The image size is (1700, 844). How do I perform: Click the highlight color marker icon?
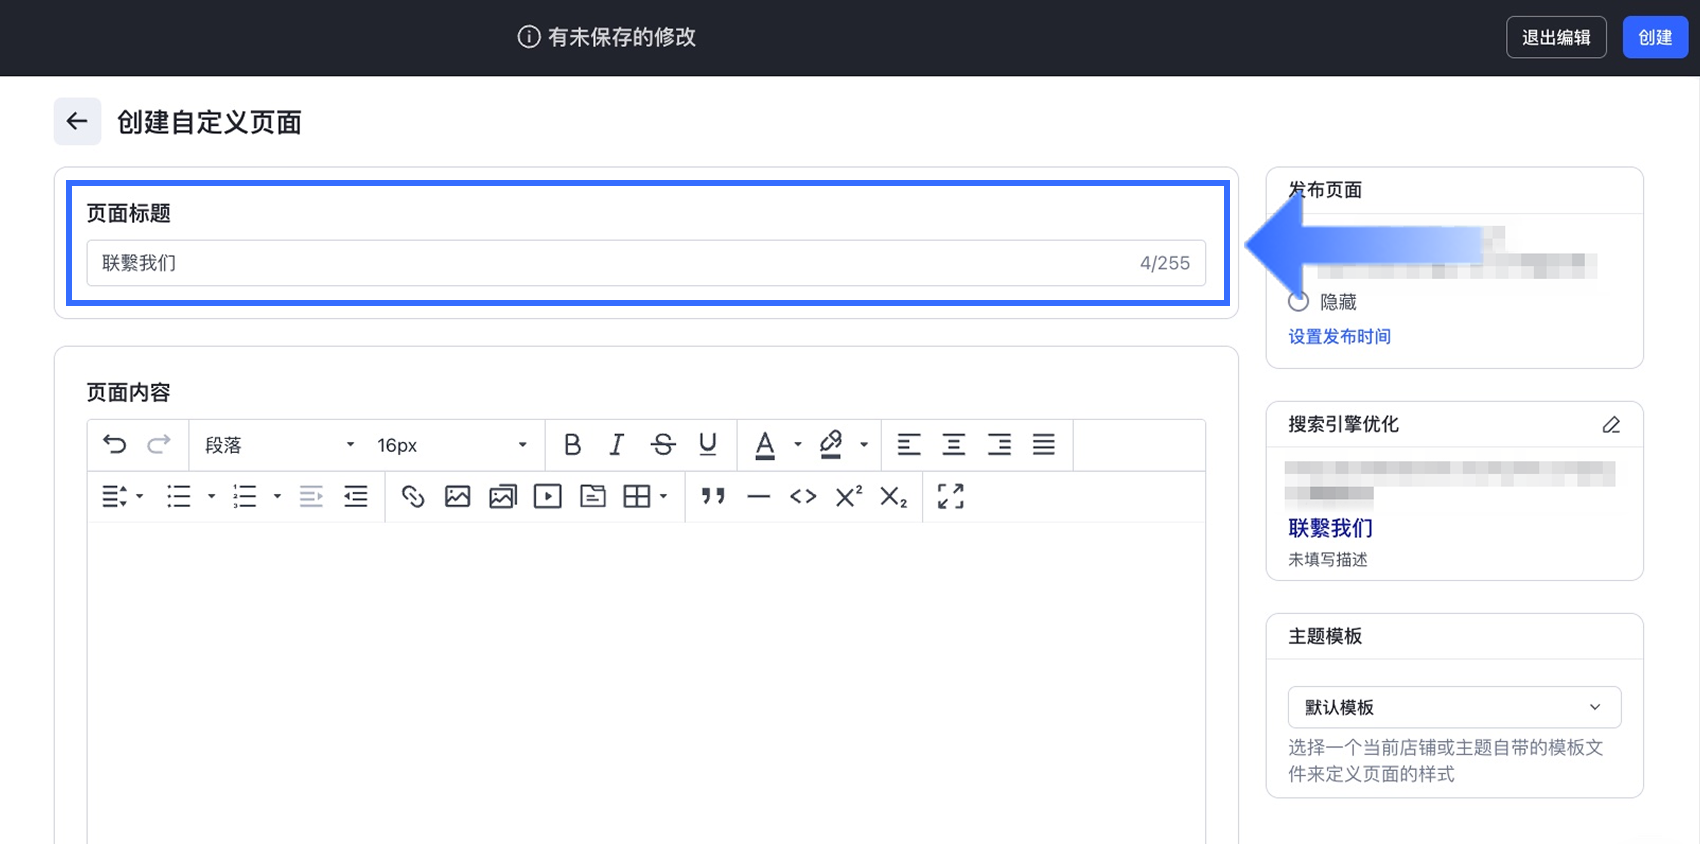click(x=830, y=444)
